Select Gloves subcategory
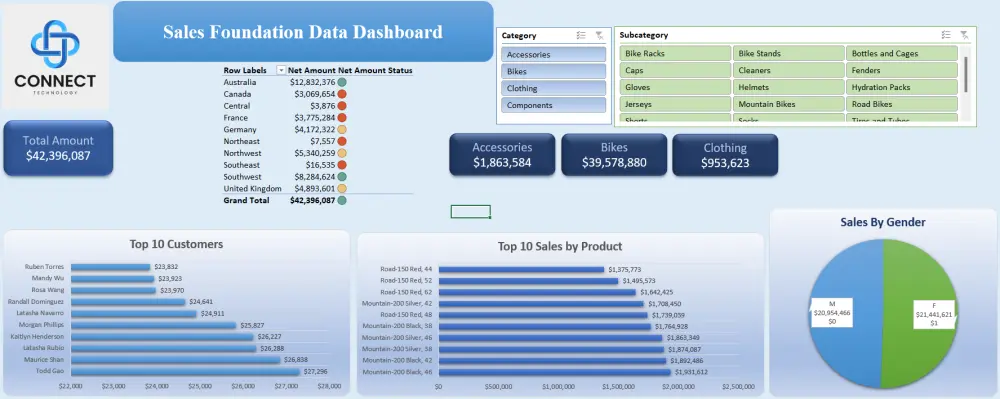Image resolution: width=1000 pixels, height=399 pixels. click(675, 87)
